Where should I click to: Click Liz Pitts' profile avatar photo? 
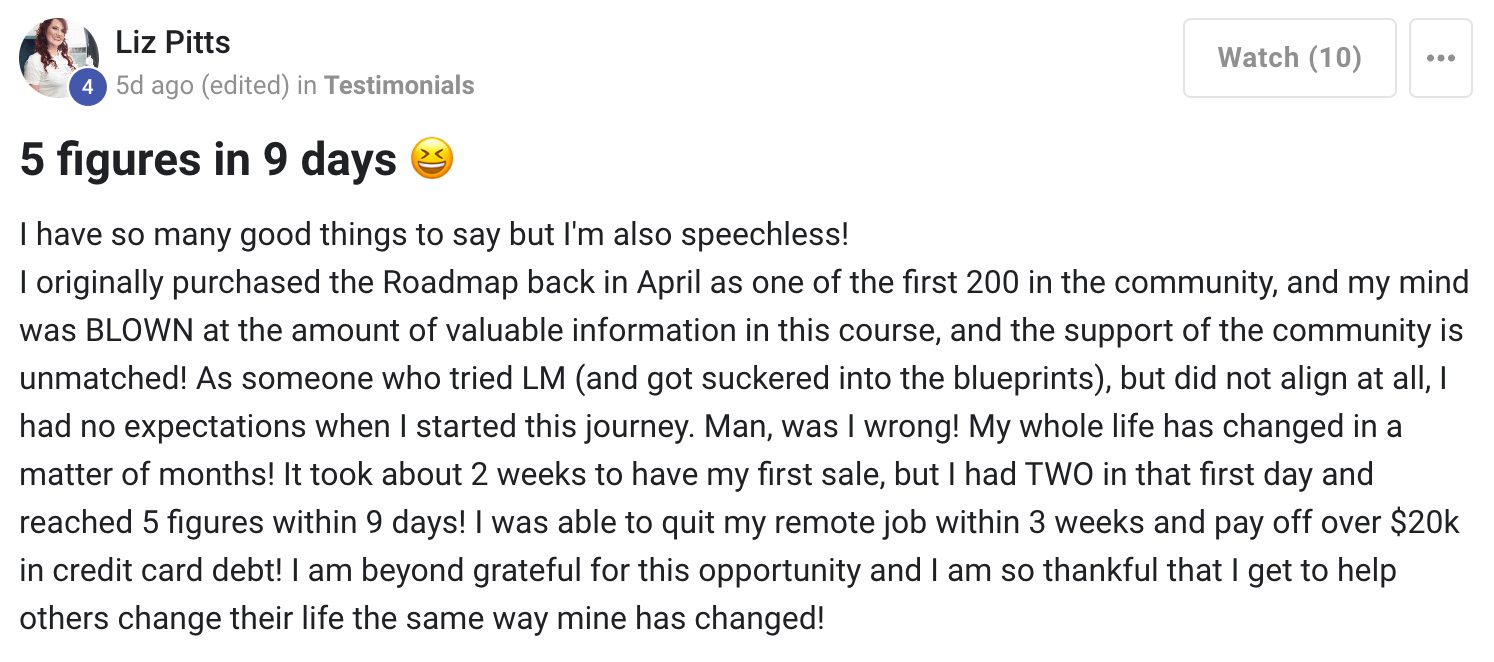[58, 54]
